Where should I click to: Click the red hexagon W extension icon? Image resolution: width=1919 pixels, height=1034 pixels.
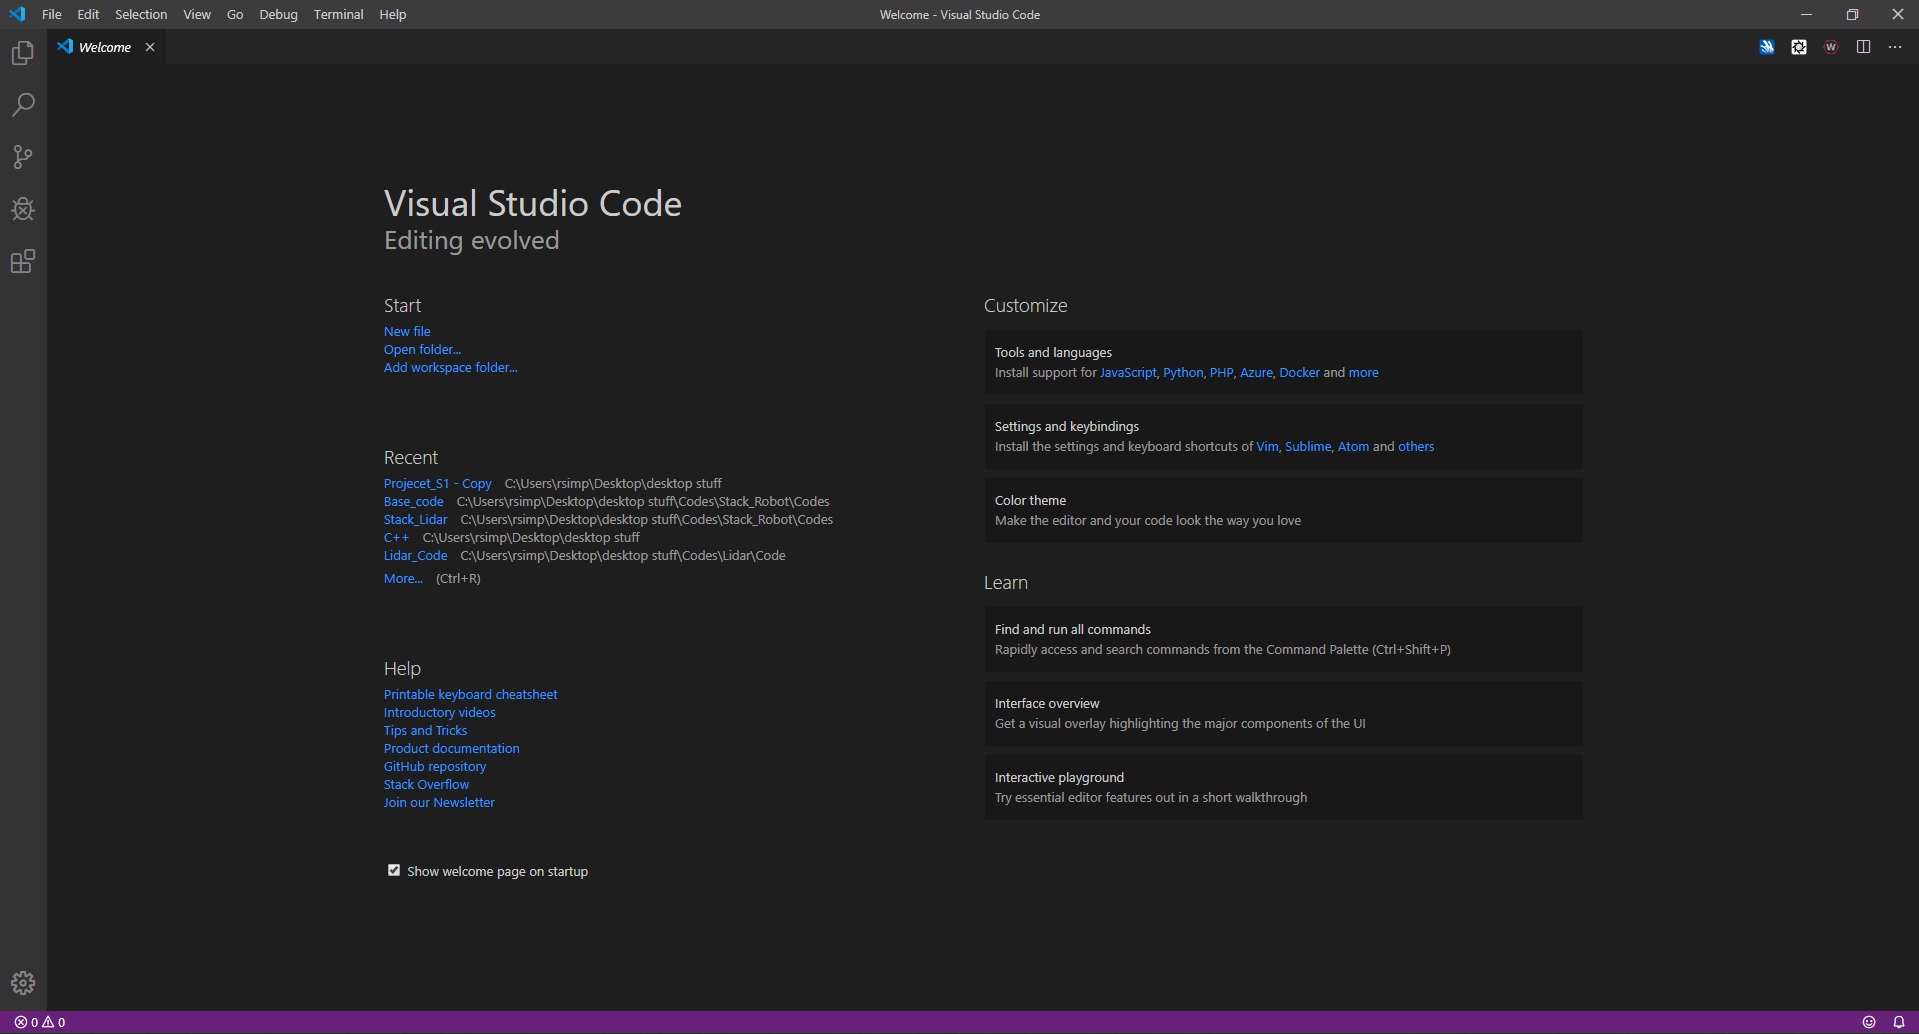click(x=1831, y=47)
